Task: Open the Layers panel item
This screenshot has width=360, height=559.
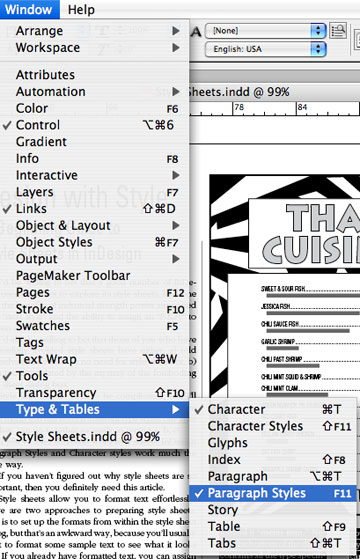Action: [x=94, y=192]
